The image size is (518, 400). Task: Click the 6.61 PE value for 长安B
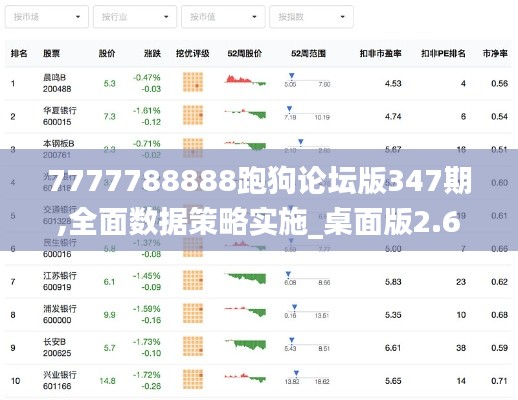[393, 348]
